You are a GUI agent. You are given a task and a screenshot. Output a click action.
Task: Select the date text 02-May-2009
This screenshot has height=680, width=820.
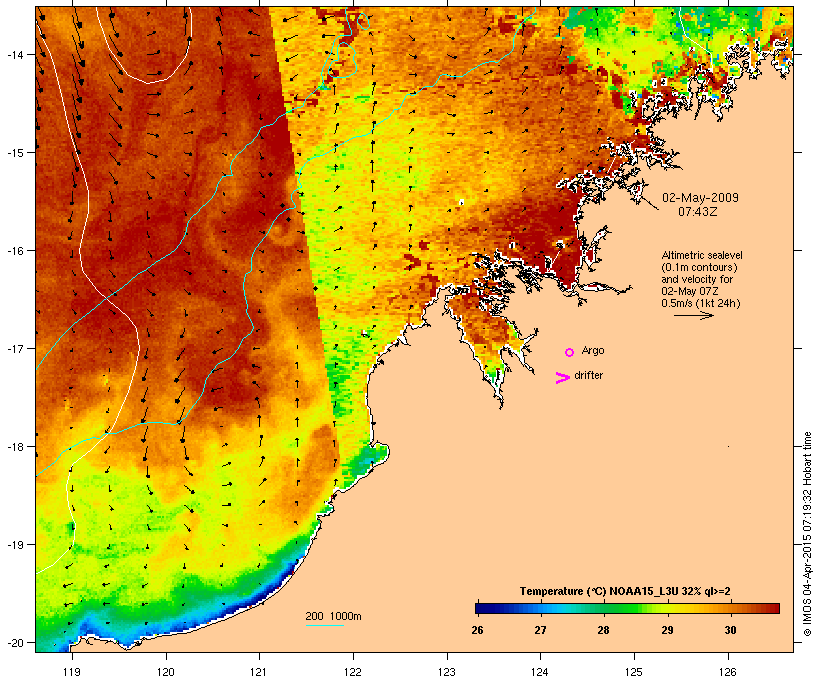pos(700,198)
